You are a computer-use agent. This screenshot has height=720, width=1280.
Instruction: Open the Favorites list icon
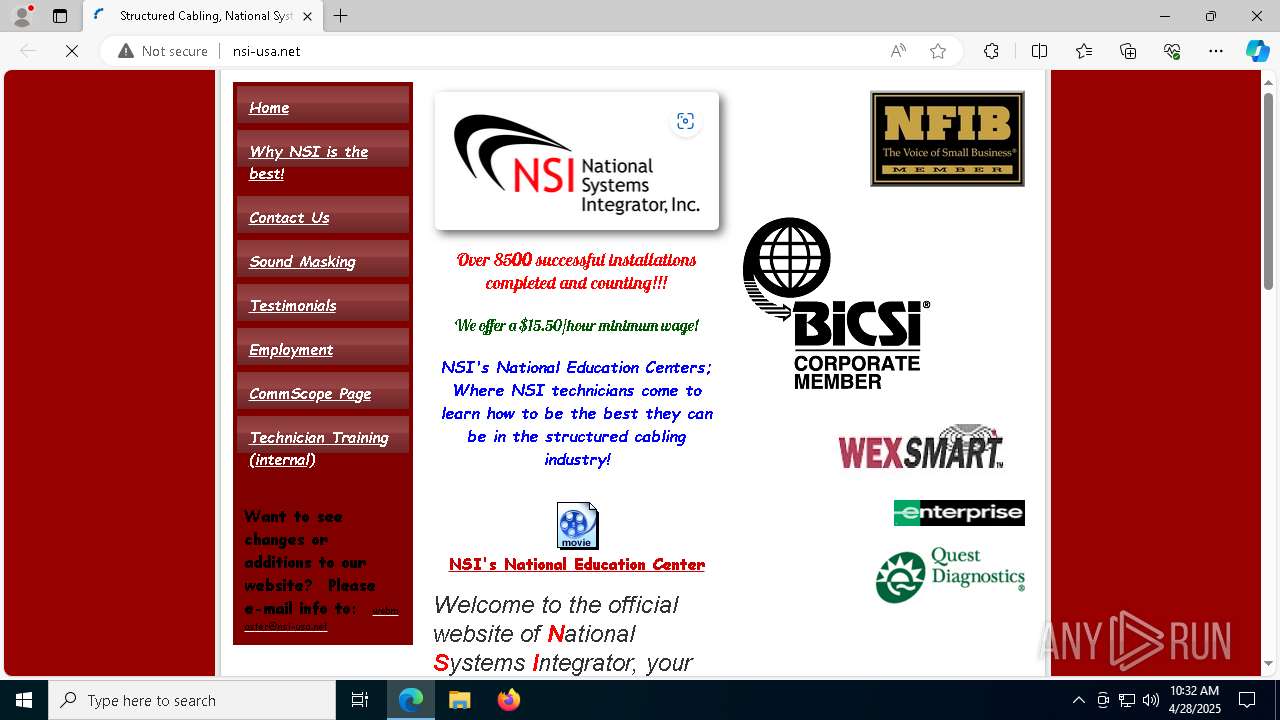(1084, 51)
